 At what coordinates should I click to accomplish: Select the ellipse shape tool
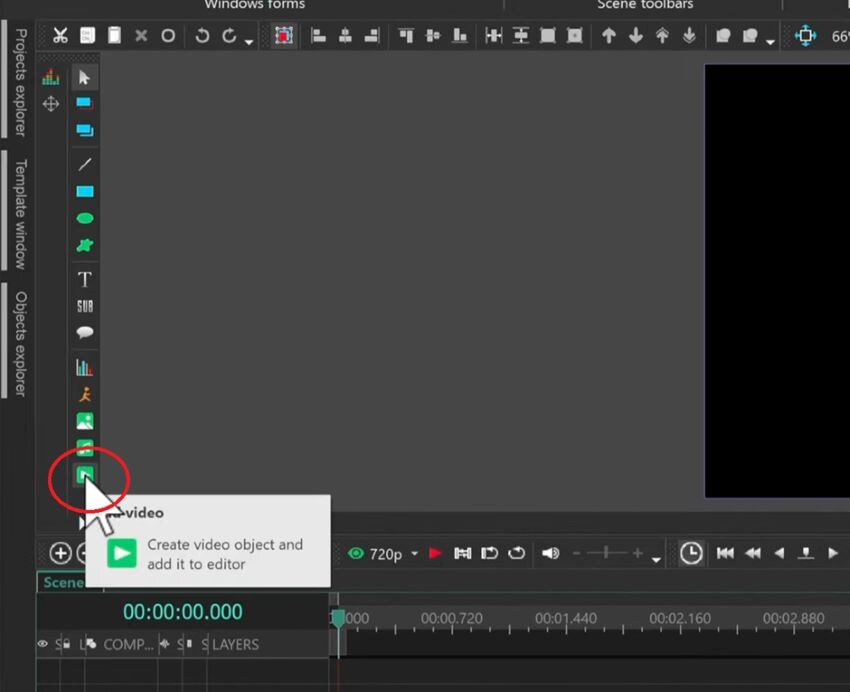click(x=85, y=218)
